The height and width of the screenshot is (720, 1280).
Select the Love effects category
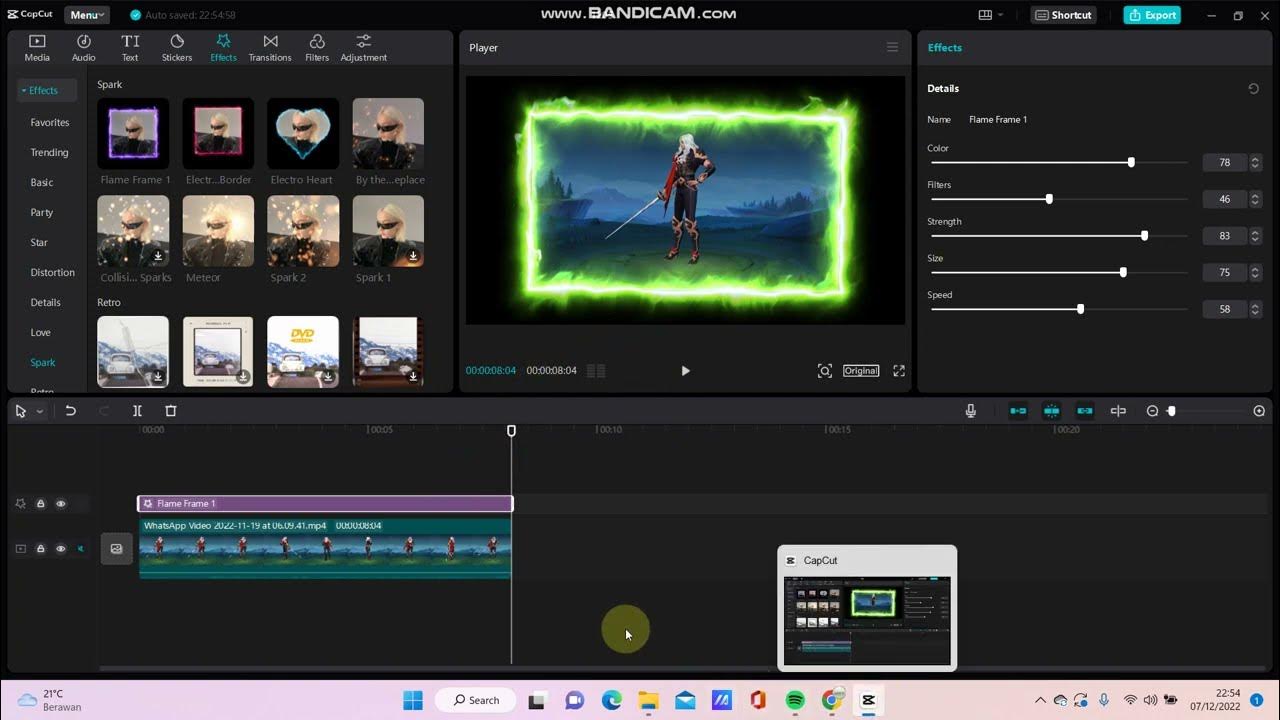[x=41, y=332]
